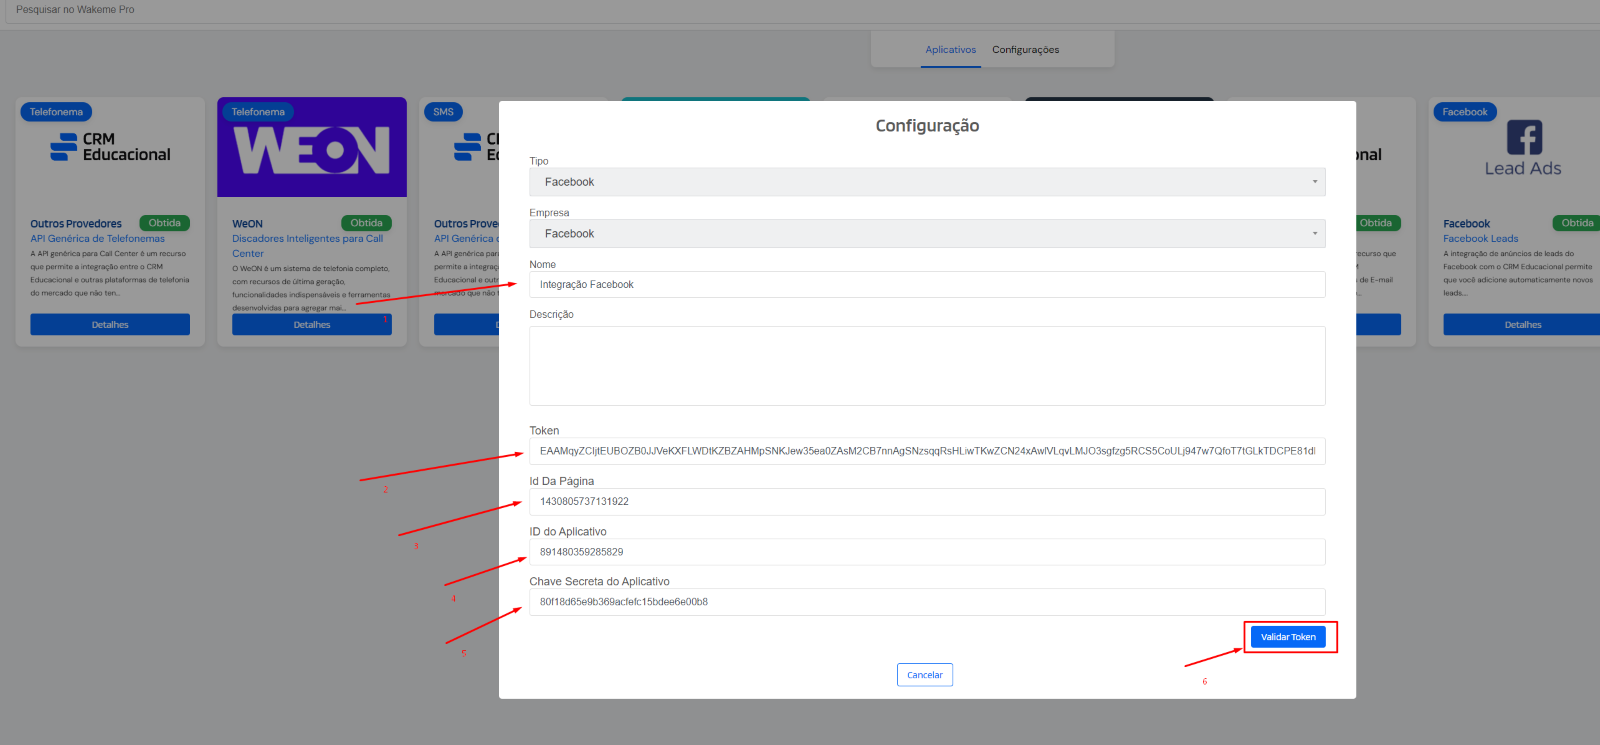The image size is (1600, 745).
Task: Click the Cancelar button
Action: coord(925,675)
